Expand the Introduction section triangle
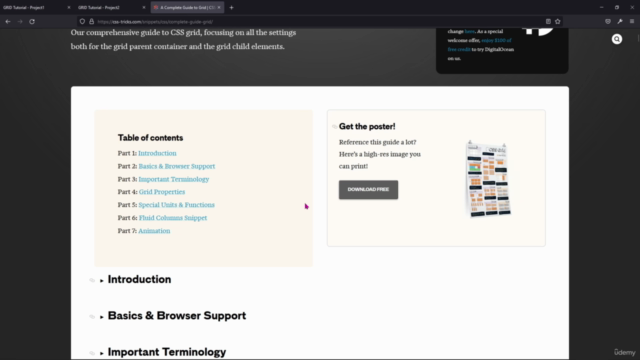 (102, 280)
